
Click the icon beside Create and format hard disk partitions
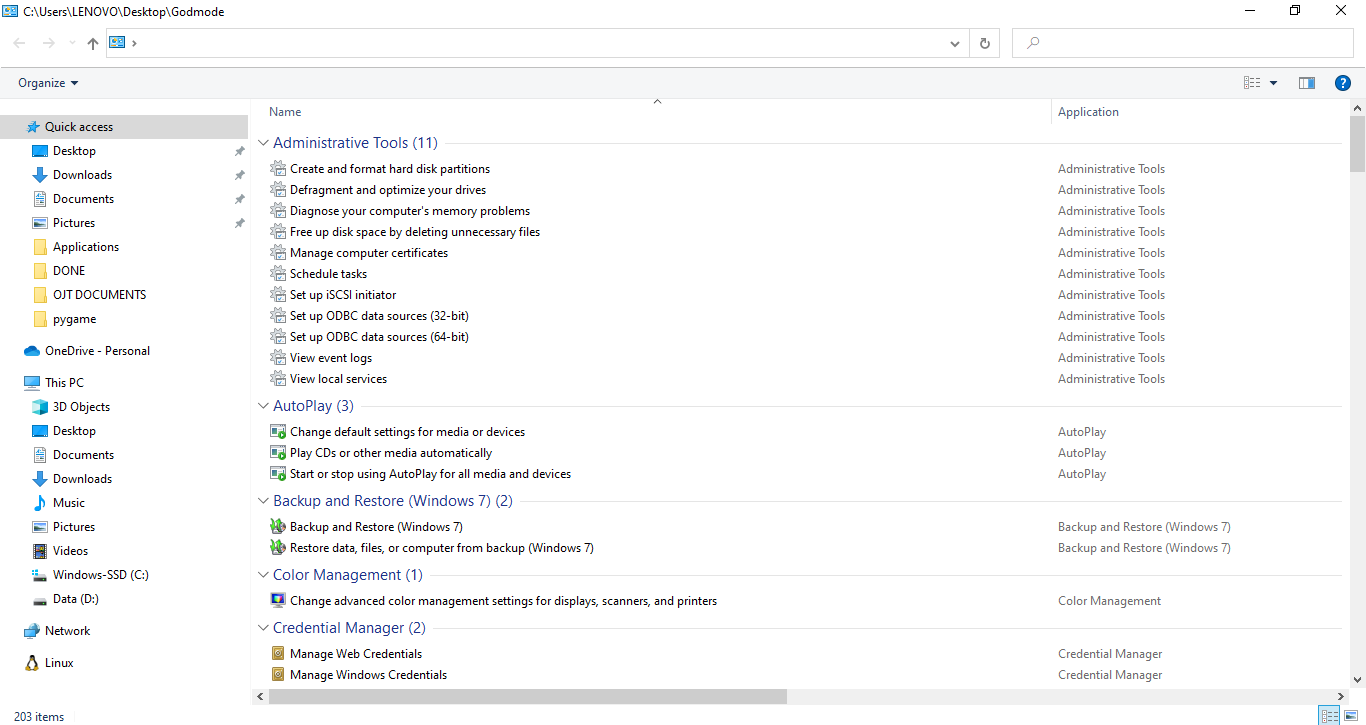[278, 169]
